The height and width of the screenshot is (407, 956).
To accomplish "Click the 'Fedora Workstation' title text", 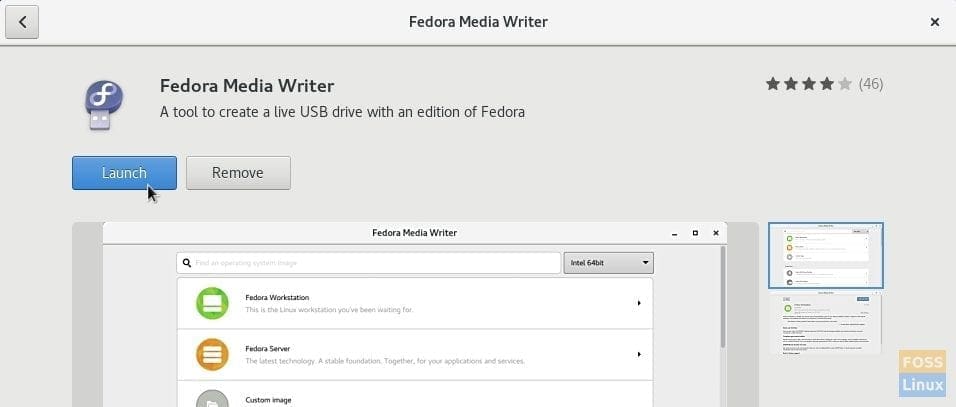I will pos(277,297).
